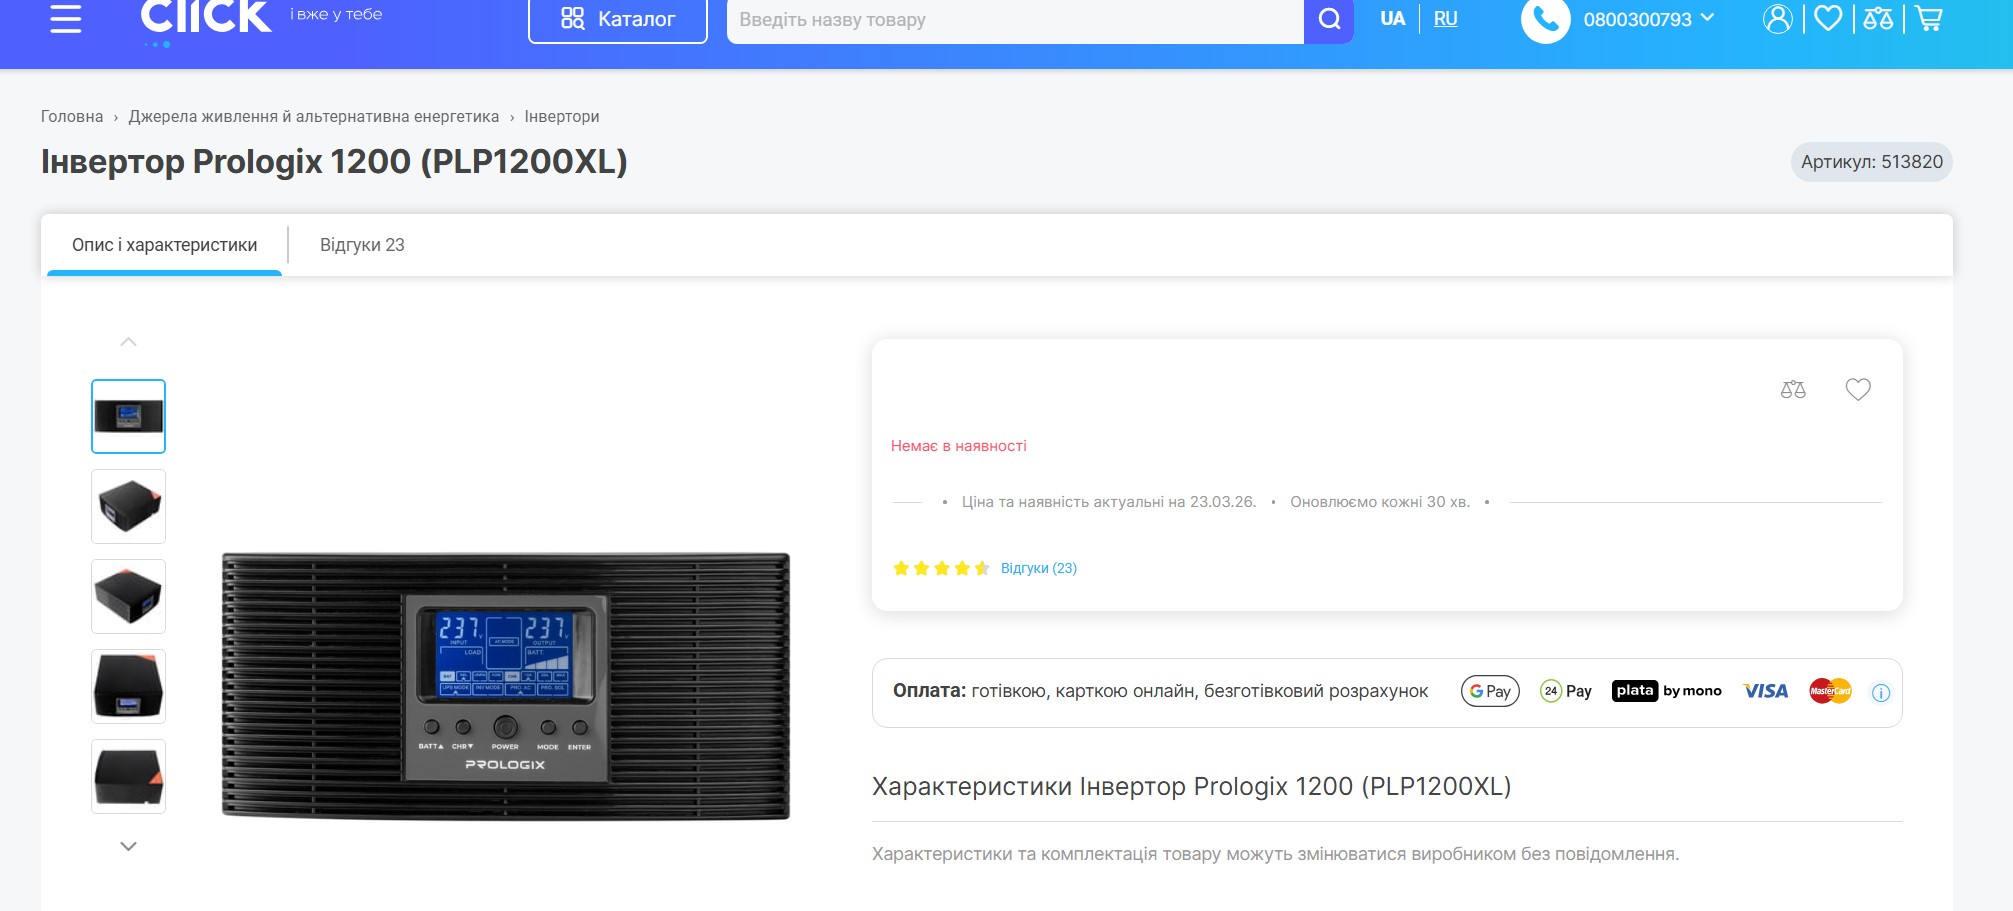
Task: Select the second product thumbnail image
Action: (128, 507)
